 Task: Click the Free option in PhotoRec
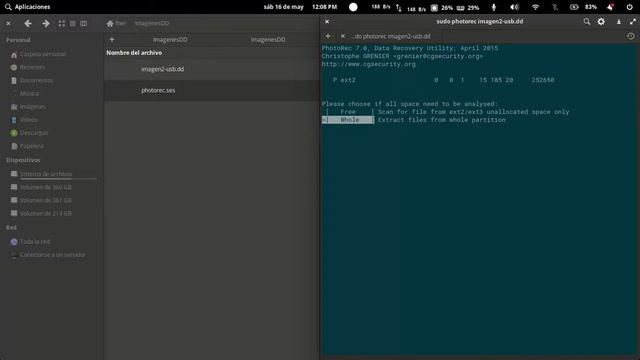[349, 112]
